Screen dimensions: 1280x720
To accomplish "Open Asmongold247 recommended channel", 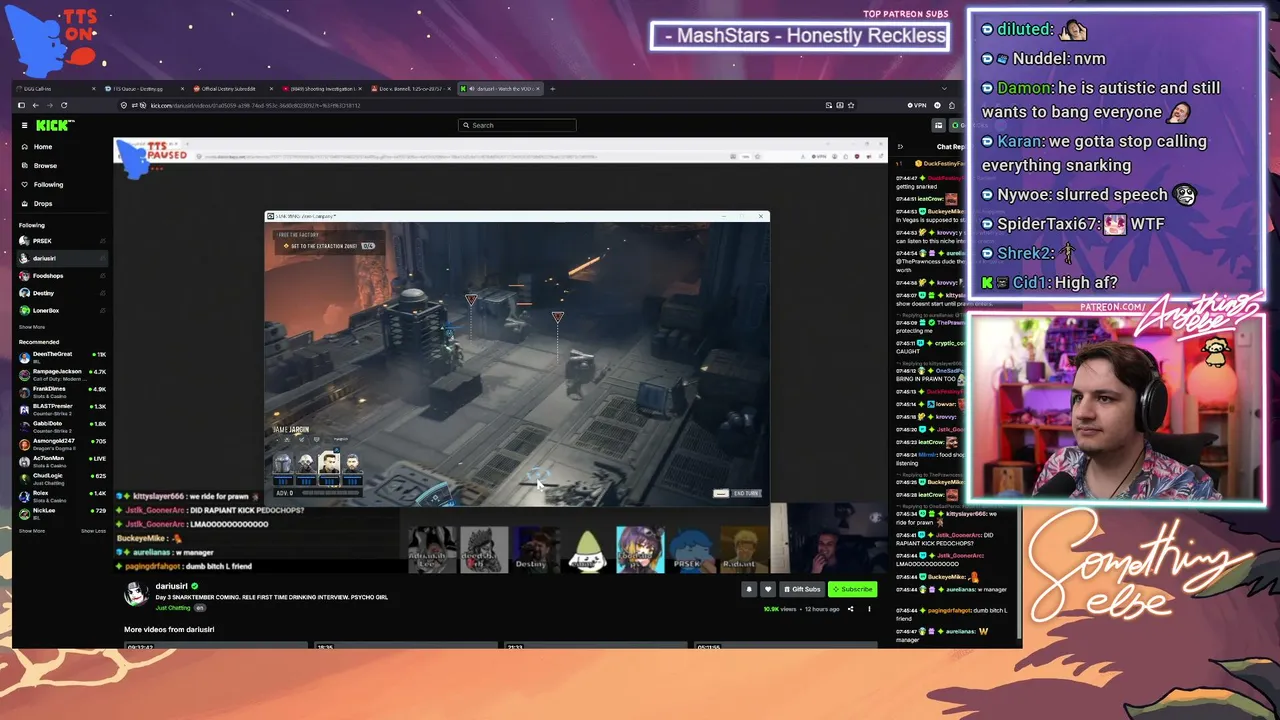I will [62, 443].
